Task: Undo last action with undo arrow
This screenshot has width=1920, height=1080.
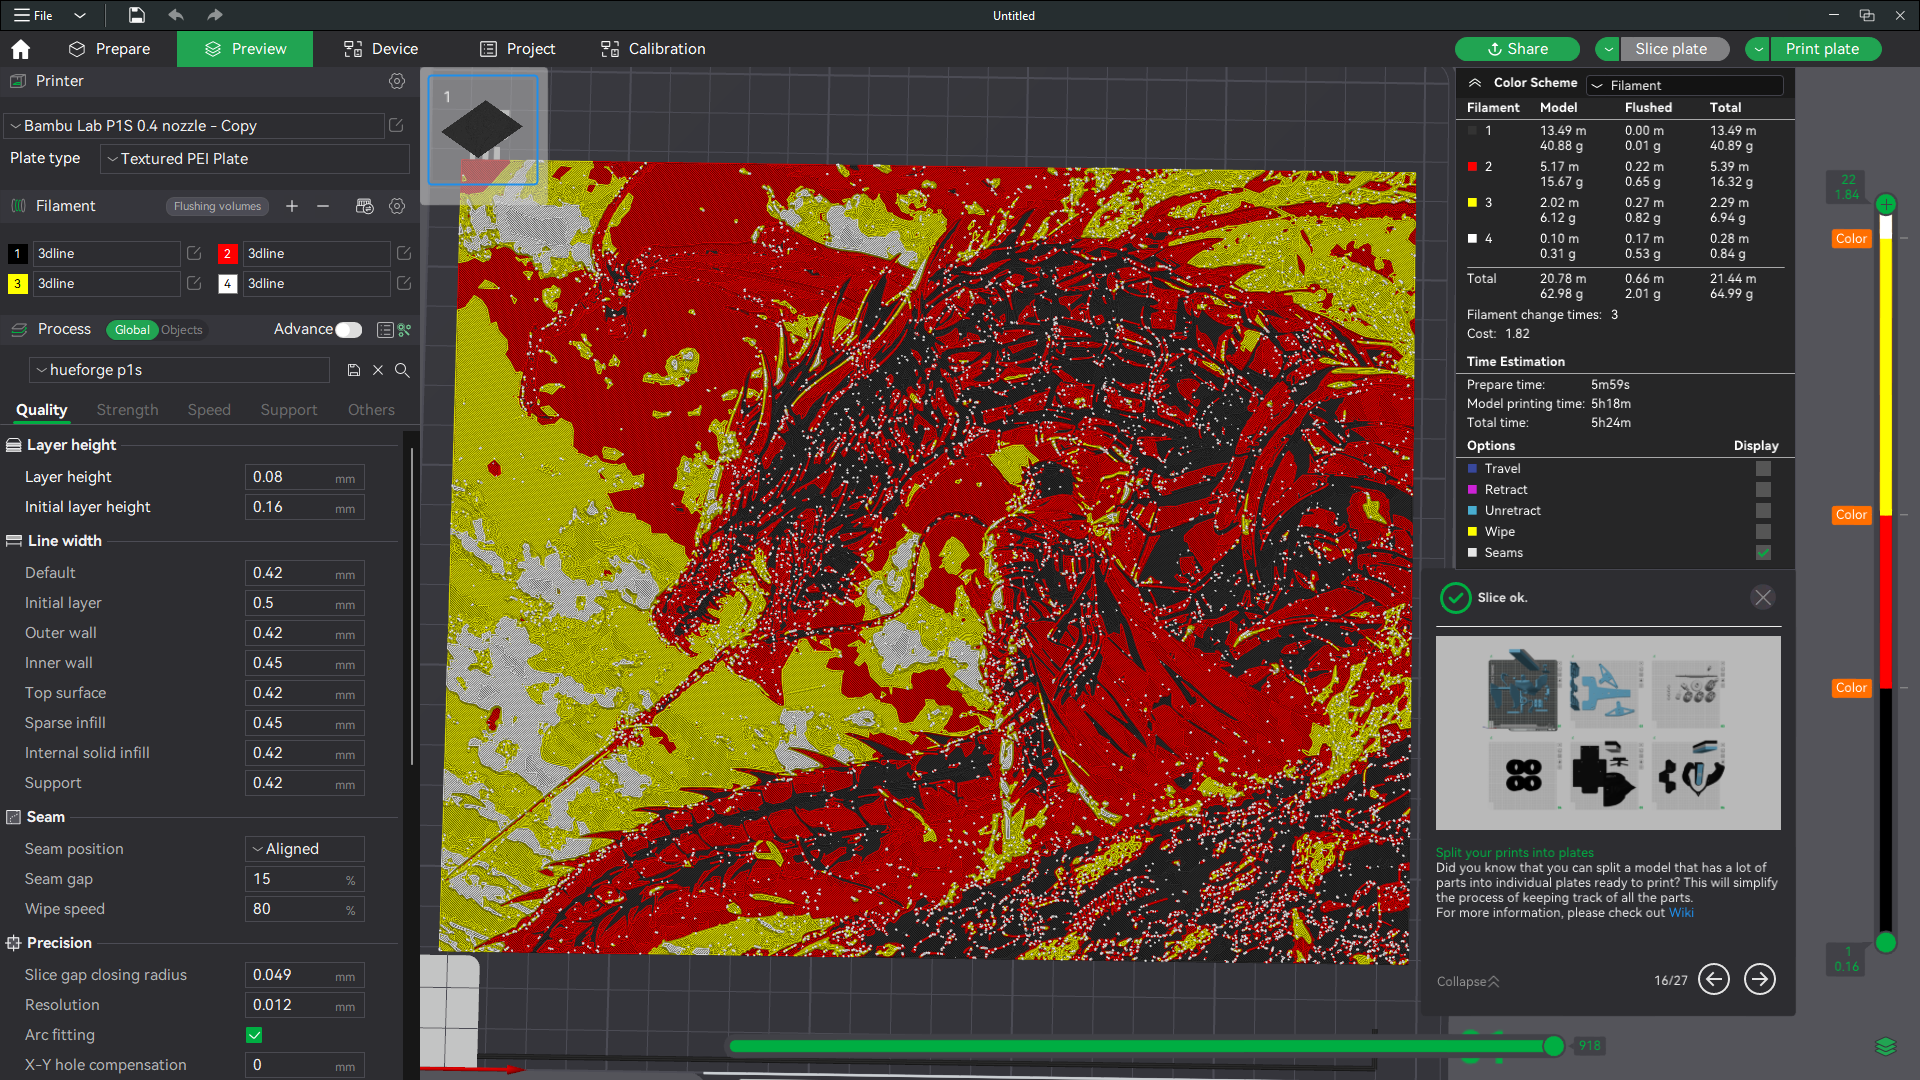Action: tap(176, 15)
